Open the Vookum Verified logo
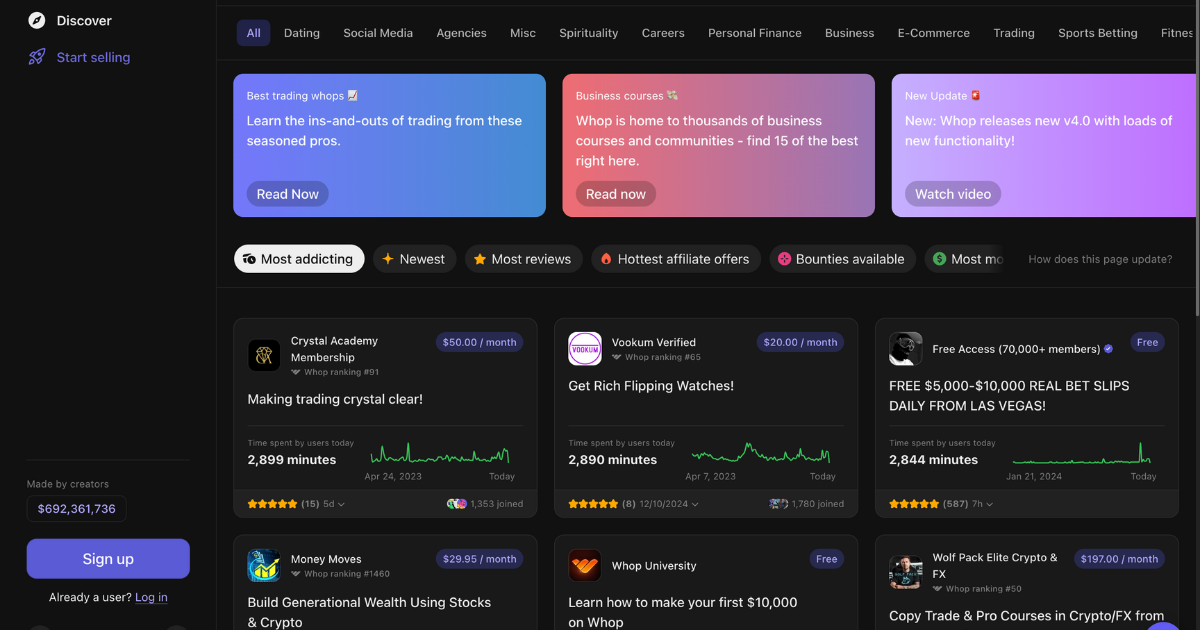This screenshot has height=630, width=1200. (x=585, y=349)
